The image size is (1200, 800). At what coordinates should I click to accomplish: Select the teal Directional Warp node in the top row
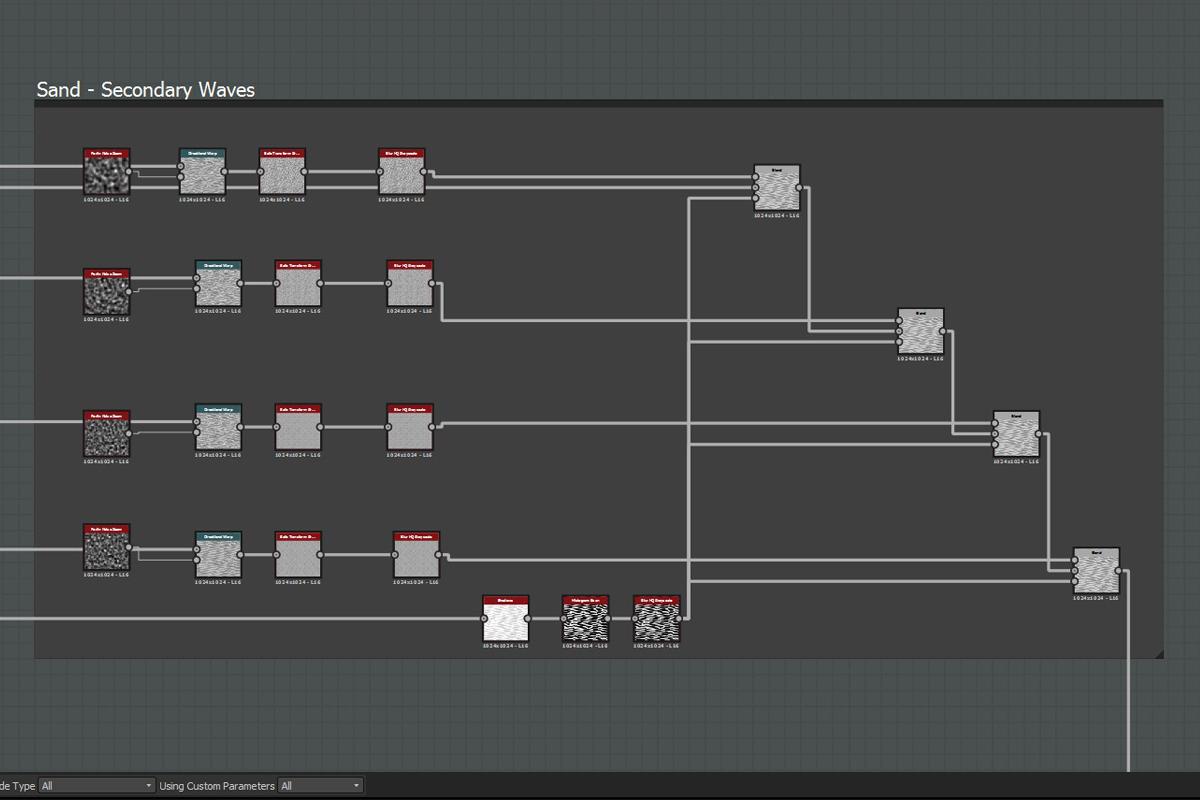coord(203,172)
